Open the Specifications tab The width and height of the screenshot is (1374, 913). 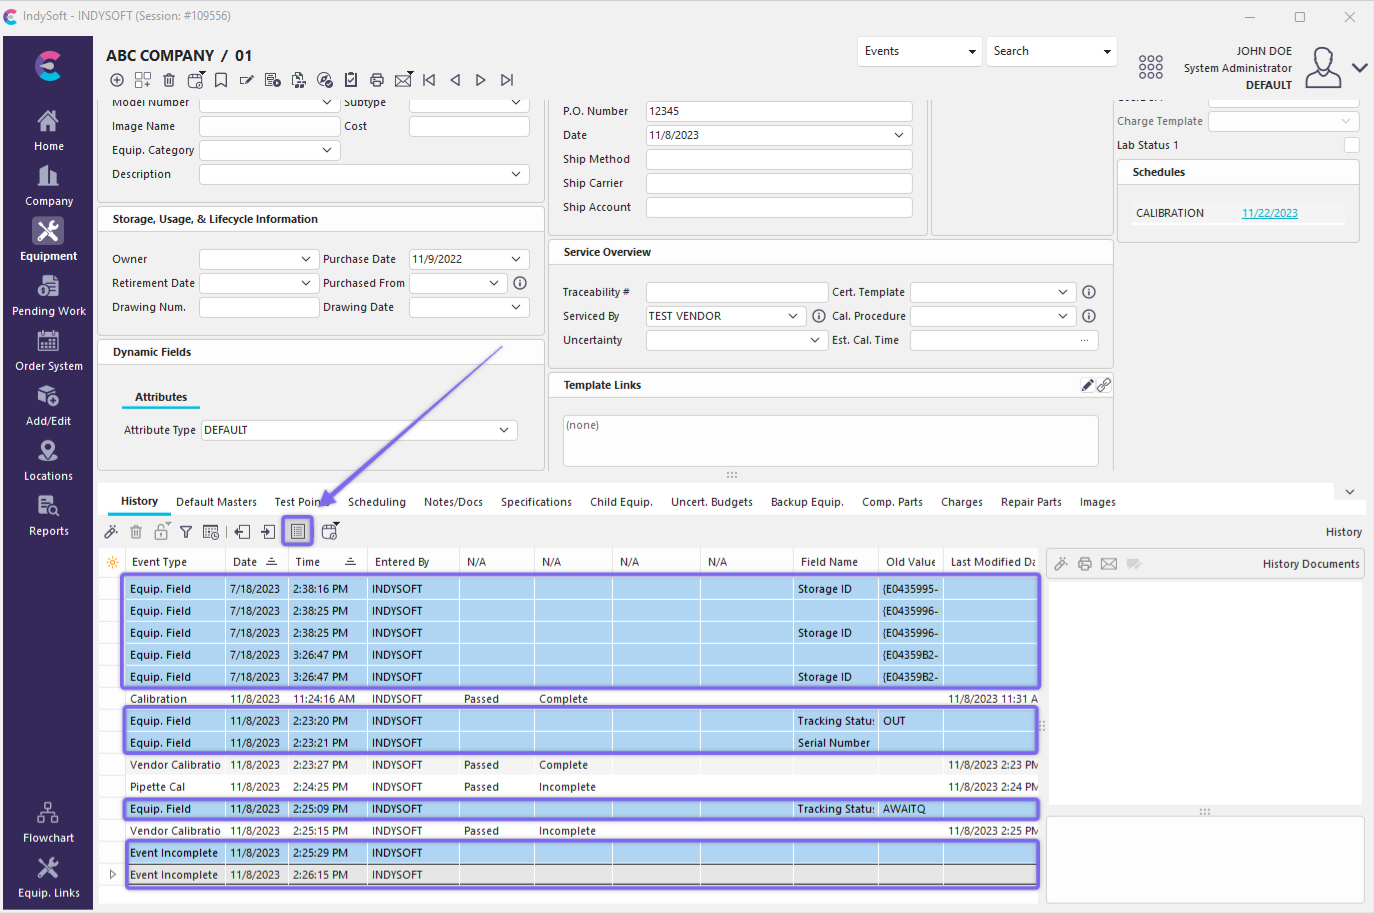click(536, 502)
